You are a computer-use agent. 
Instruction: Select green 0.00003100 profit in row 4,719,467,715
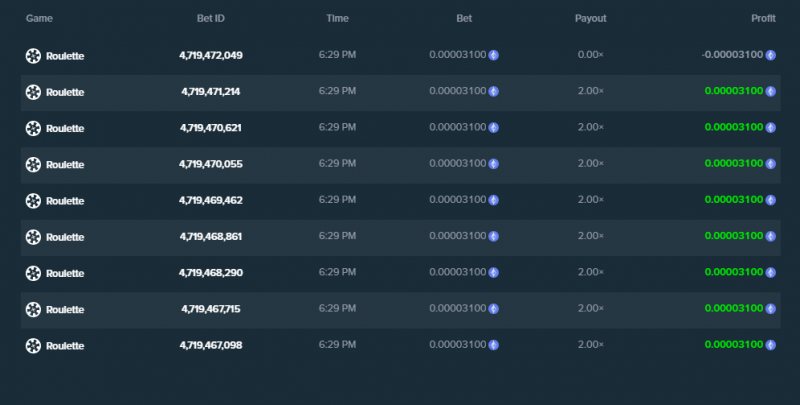[x=734, y=308]
